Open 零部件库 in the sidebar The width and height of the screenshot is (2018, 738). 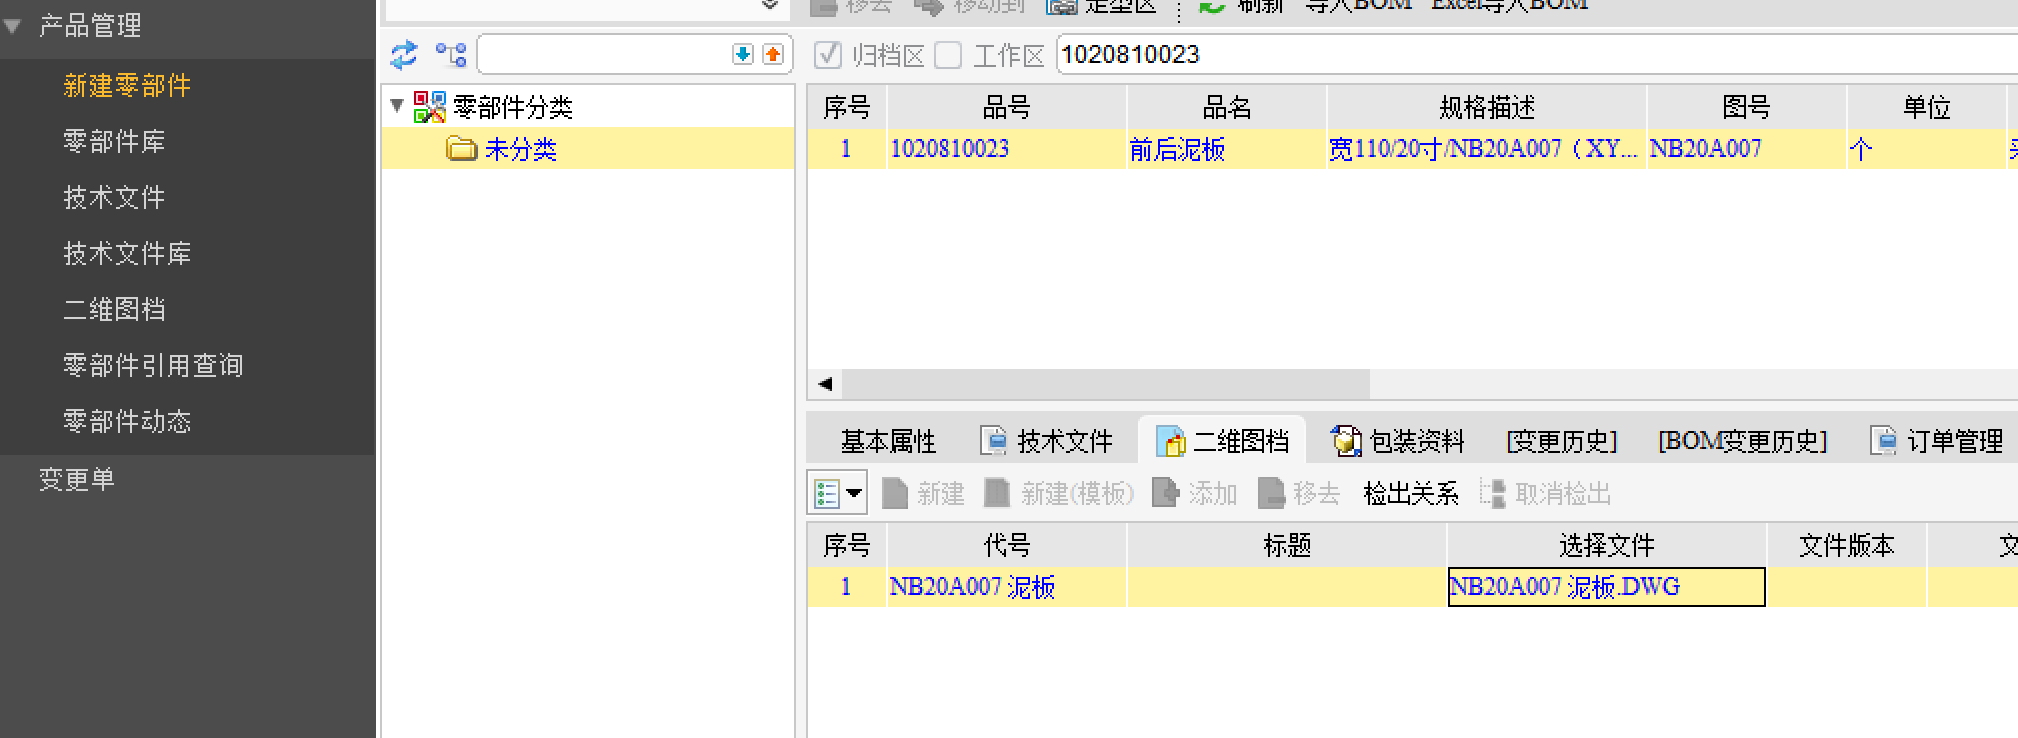(114, 142)
